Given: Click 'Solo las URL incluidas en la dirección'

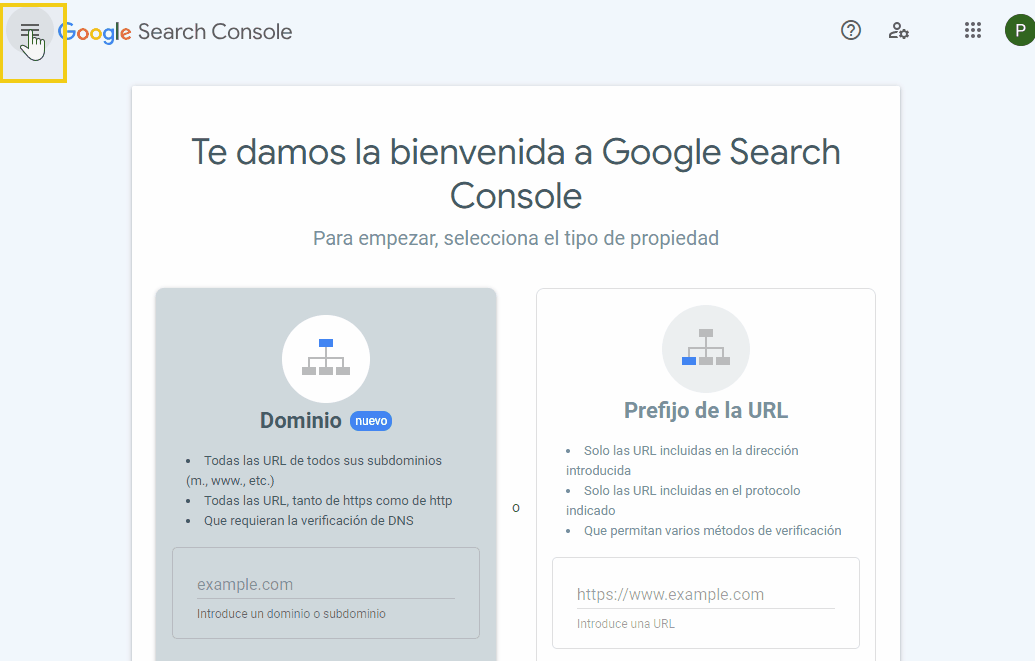Looking at the screenshot, I should [691, 450].
